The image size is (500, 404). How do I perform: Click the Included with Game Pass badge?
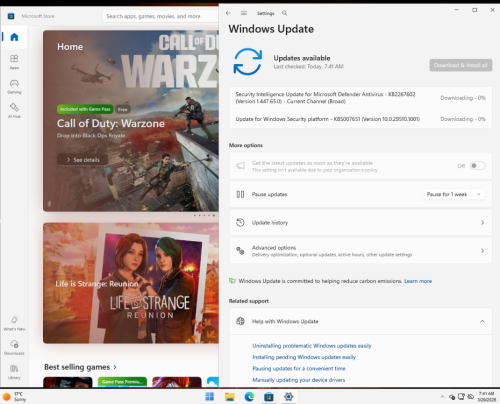pyautogui.click(x=85, y=109)
